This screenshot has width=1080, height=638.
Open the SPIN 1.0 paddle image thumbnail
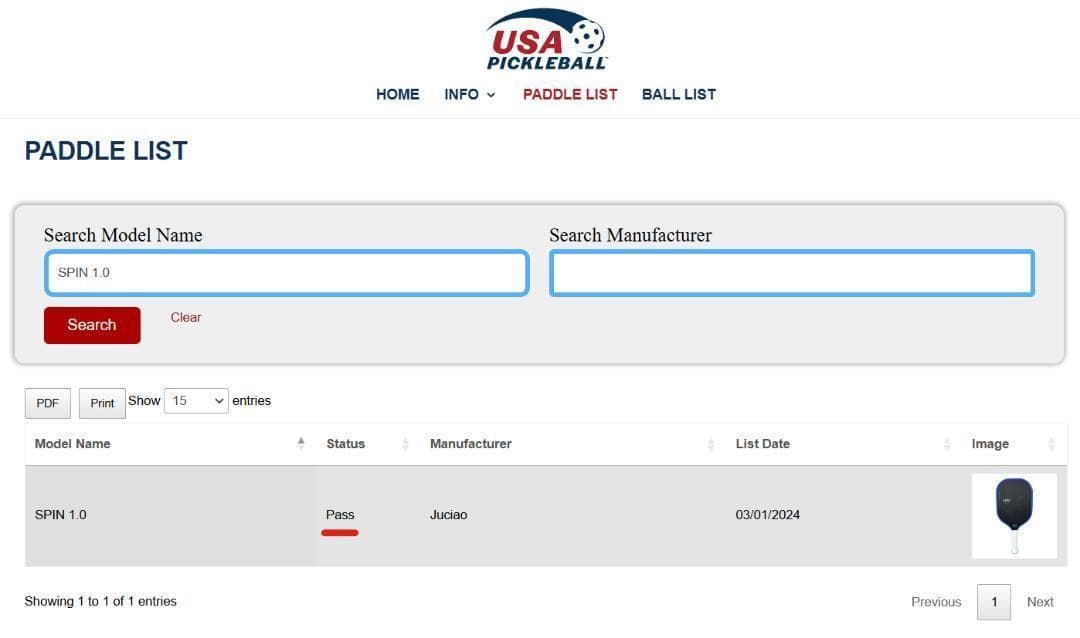point(1014,515)
